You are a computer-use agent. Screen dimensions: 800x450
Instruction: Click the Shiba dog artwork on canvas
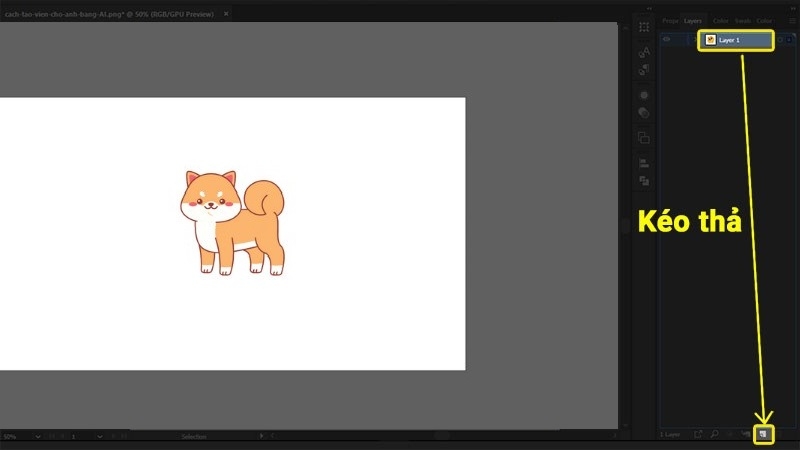(x=233, y=222)
